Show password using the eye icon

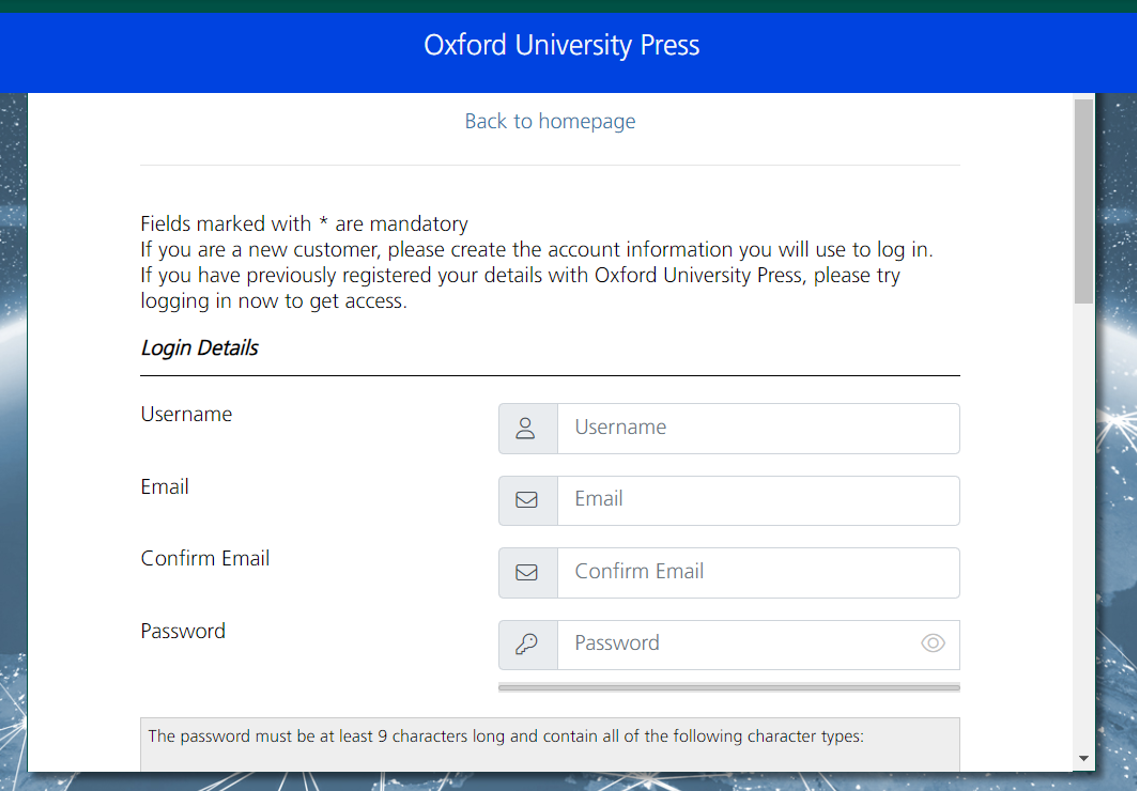click(x=933, y=643)
